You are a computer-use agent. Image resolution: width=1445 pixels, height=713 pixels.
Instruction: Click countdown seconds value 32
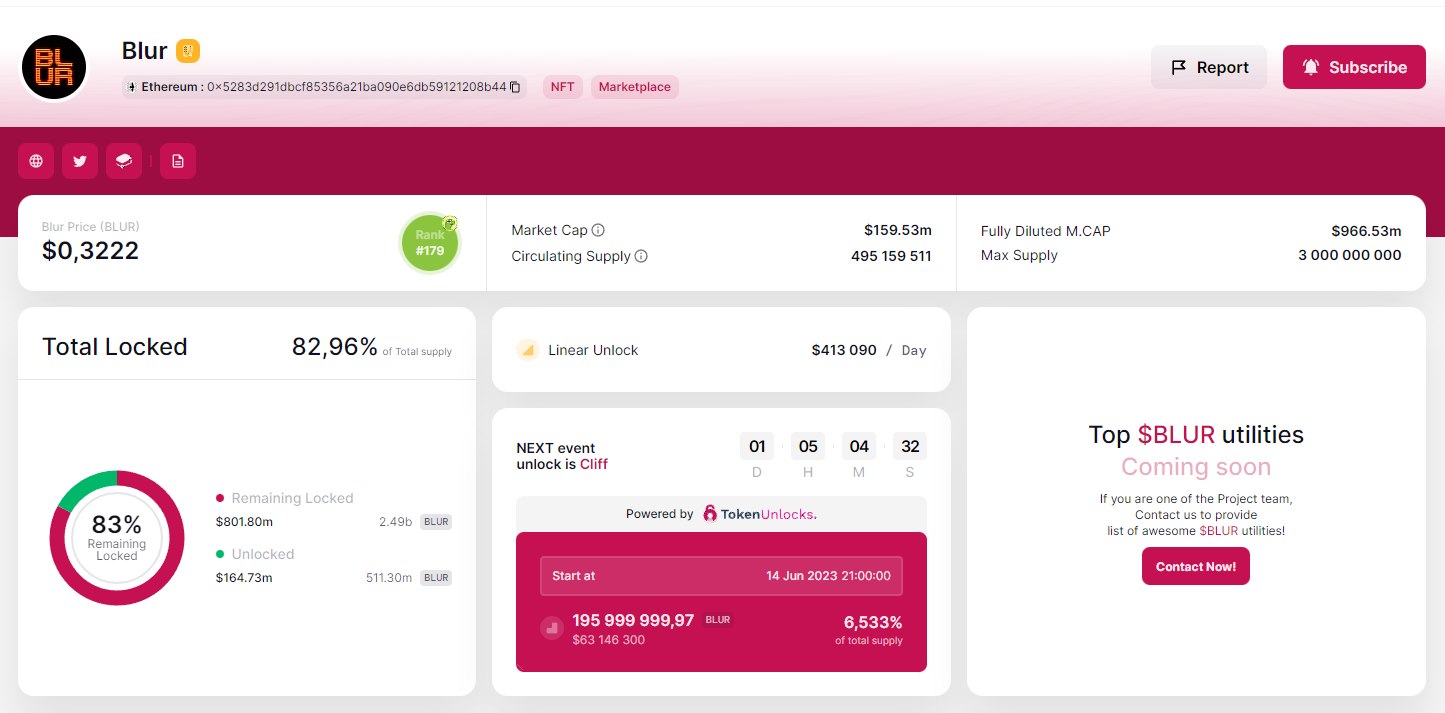(910, 446)
